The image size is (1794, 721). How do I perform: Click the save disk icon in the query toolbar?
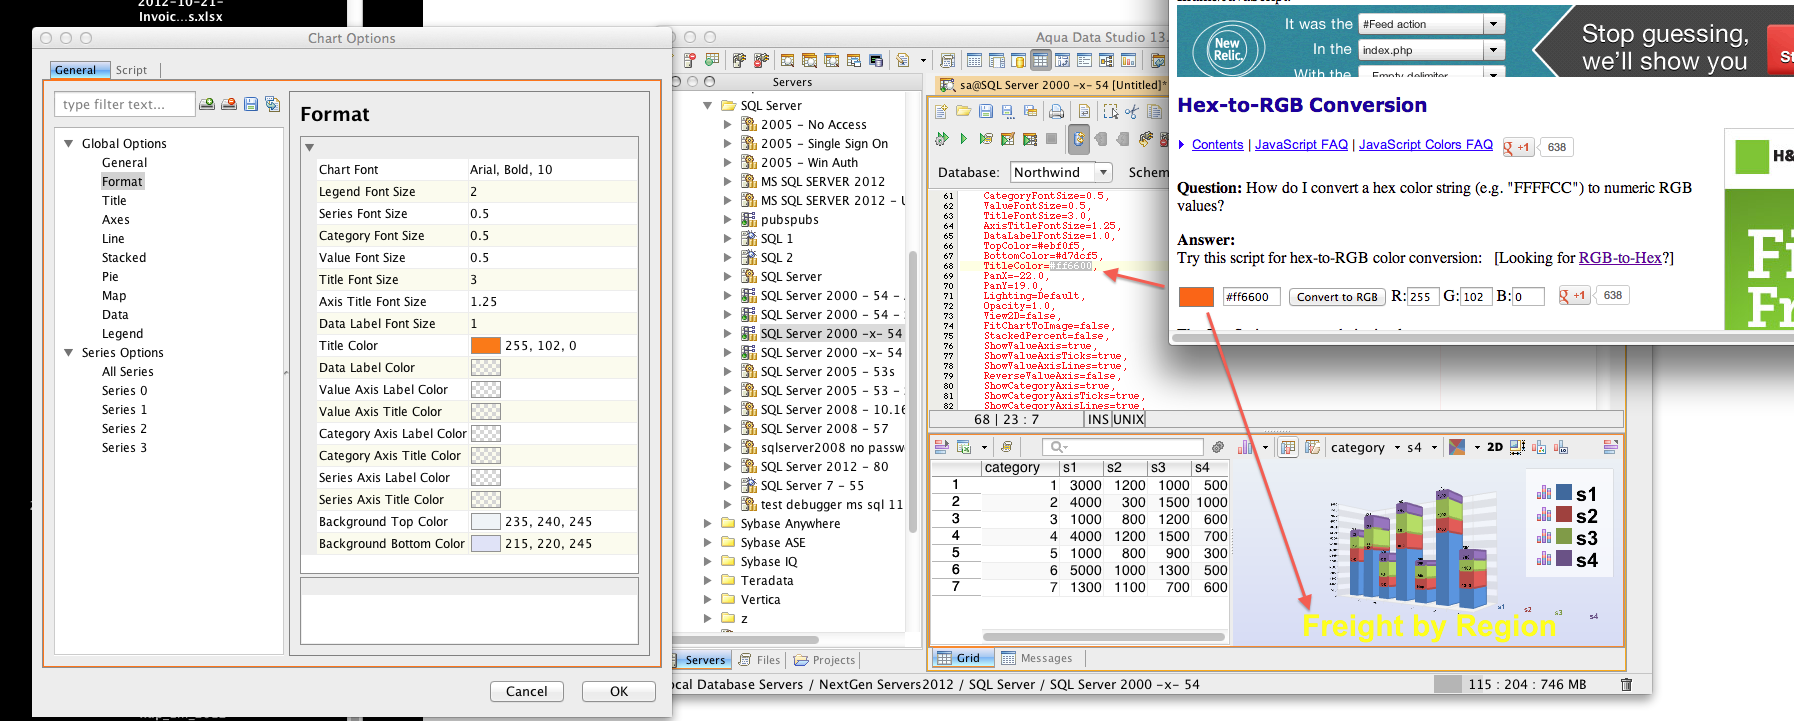tap(986, 111)
